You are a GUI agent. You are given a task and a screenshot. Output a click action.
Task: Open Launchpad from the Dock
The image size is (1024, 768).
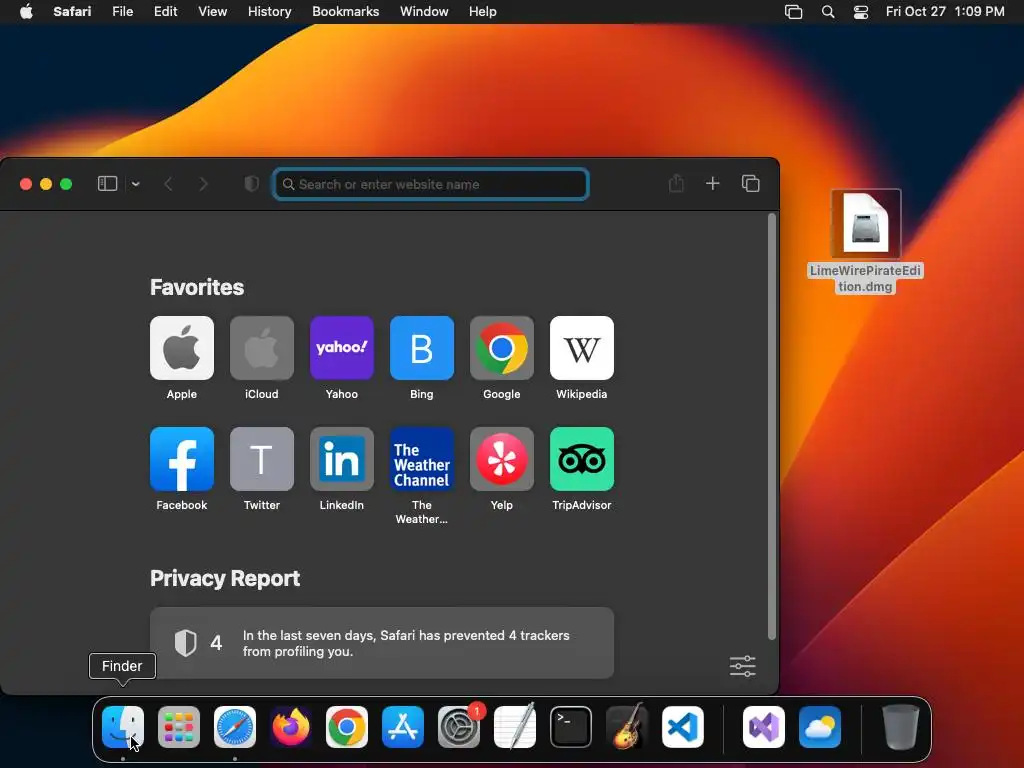(x=179, y=727)
